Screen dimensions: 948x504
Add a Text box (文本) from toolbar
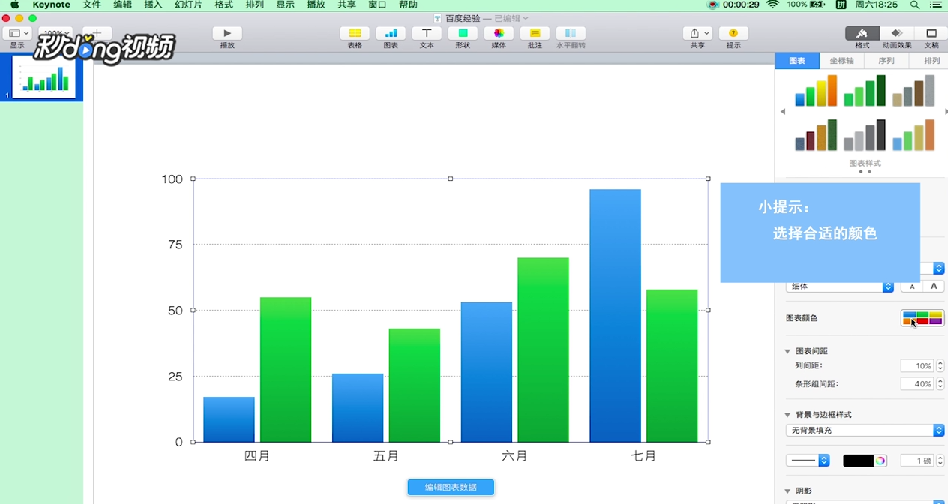pyautogui.click(x=427, y=33)
